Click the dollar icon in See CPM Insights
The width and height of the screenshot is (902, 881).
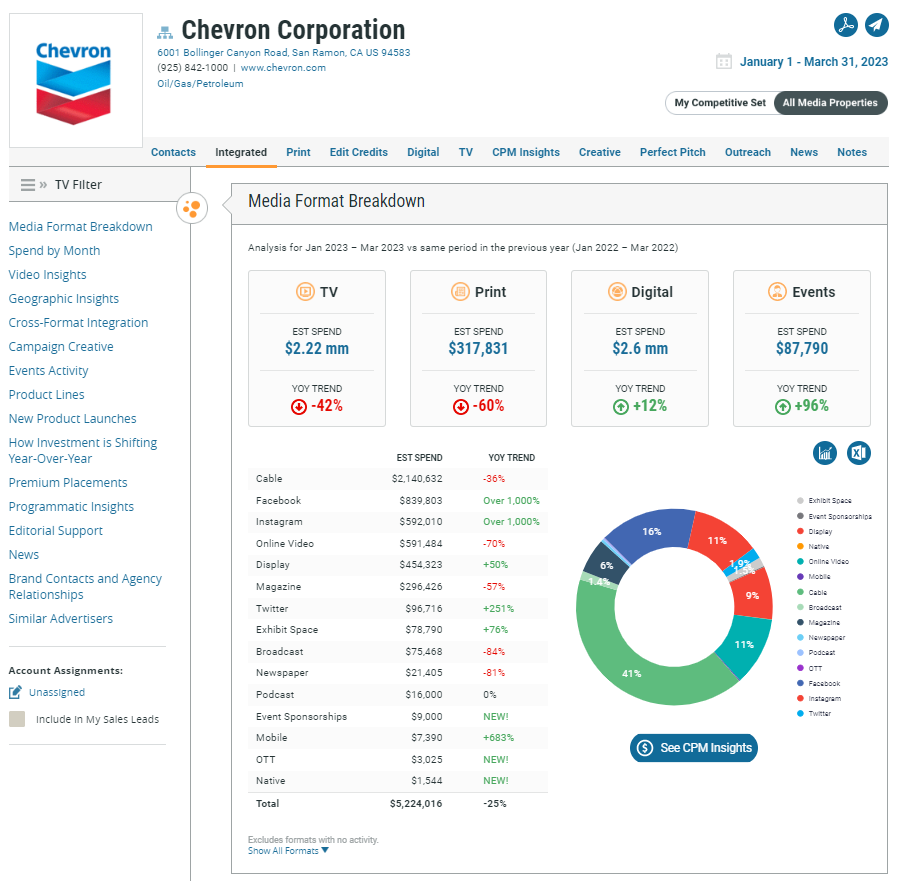[x=645, y=747]
